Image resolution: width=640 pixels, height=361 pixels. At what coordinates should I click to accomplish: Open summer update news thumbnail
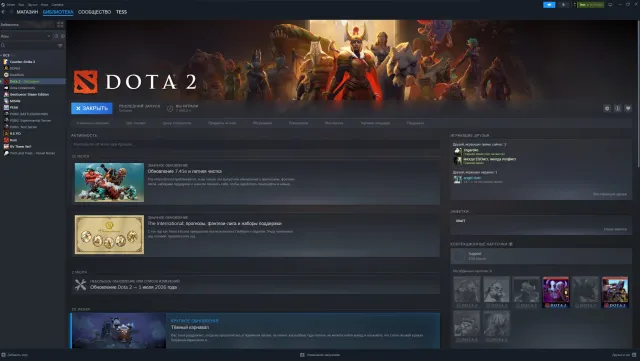109,183
